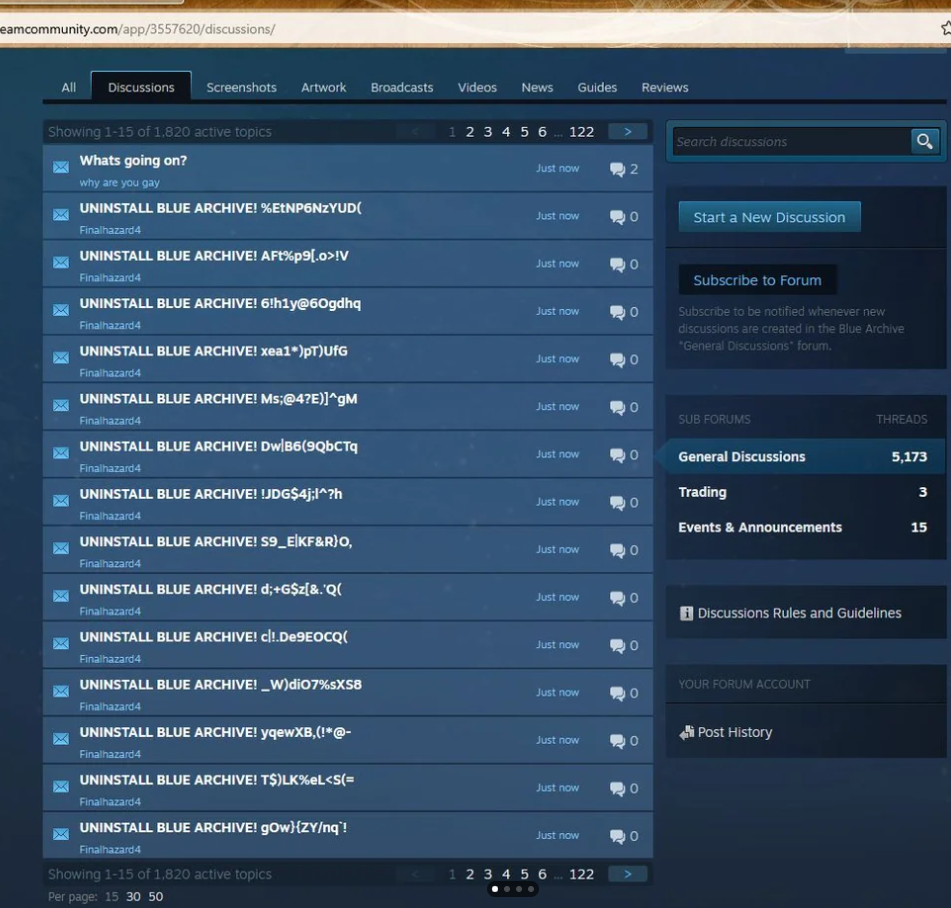Click envelope icon beside 'xea1*)pT)UfG' topic
The width and height of the screenshot is (951, 908).
[61, 358]
